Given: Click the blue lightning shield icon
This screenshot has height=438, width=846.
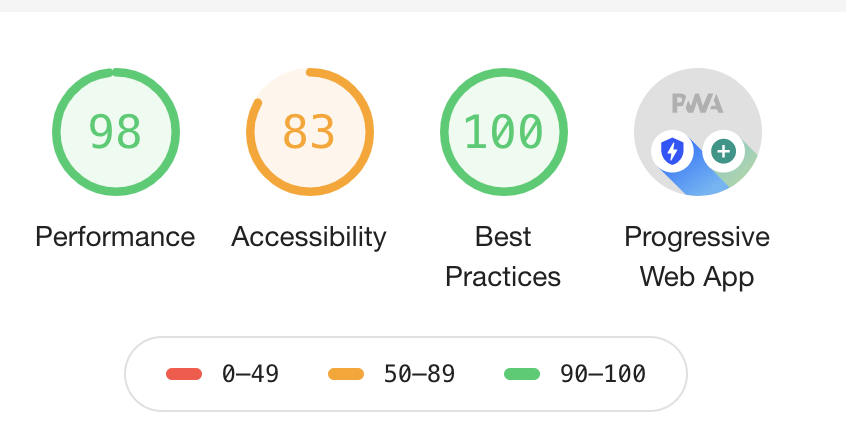Looking at the screenshot, I should (672, 152).
